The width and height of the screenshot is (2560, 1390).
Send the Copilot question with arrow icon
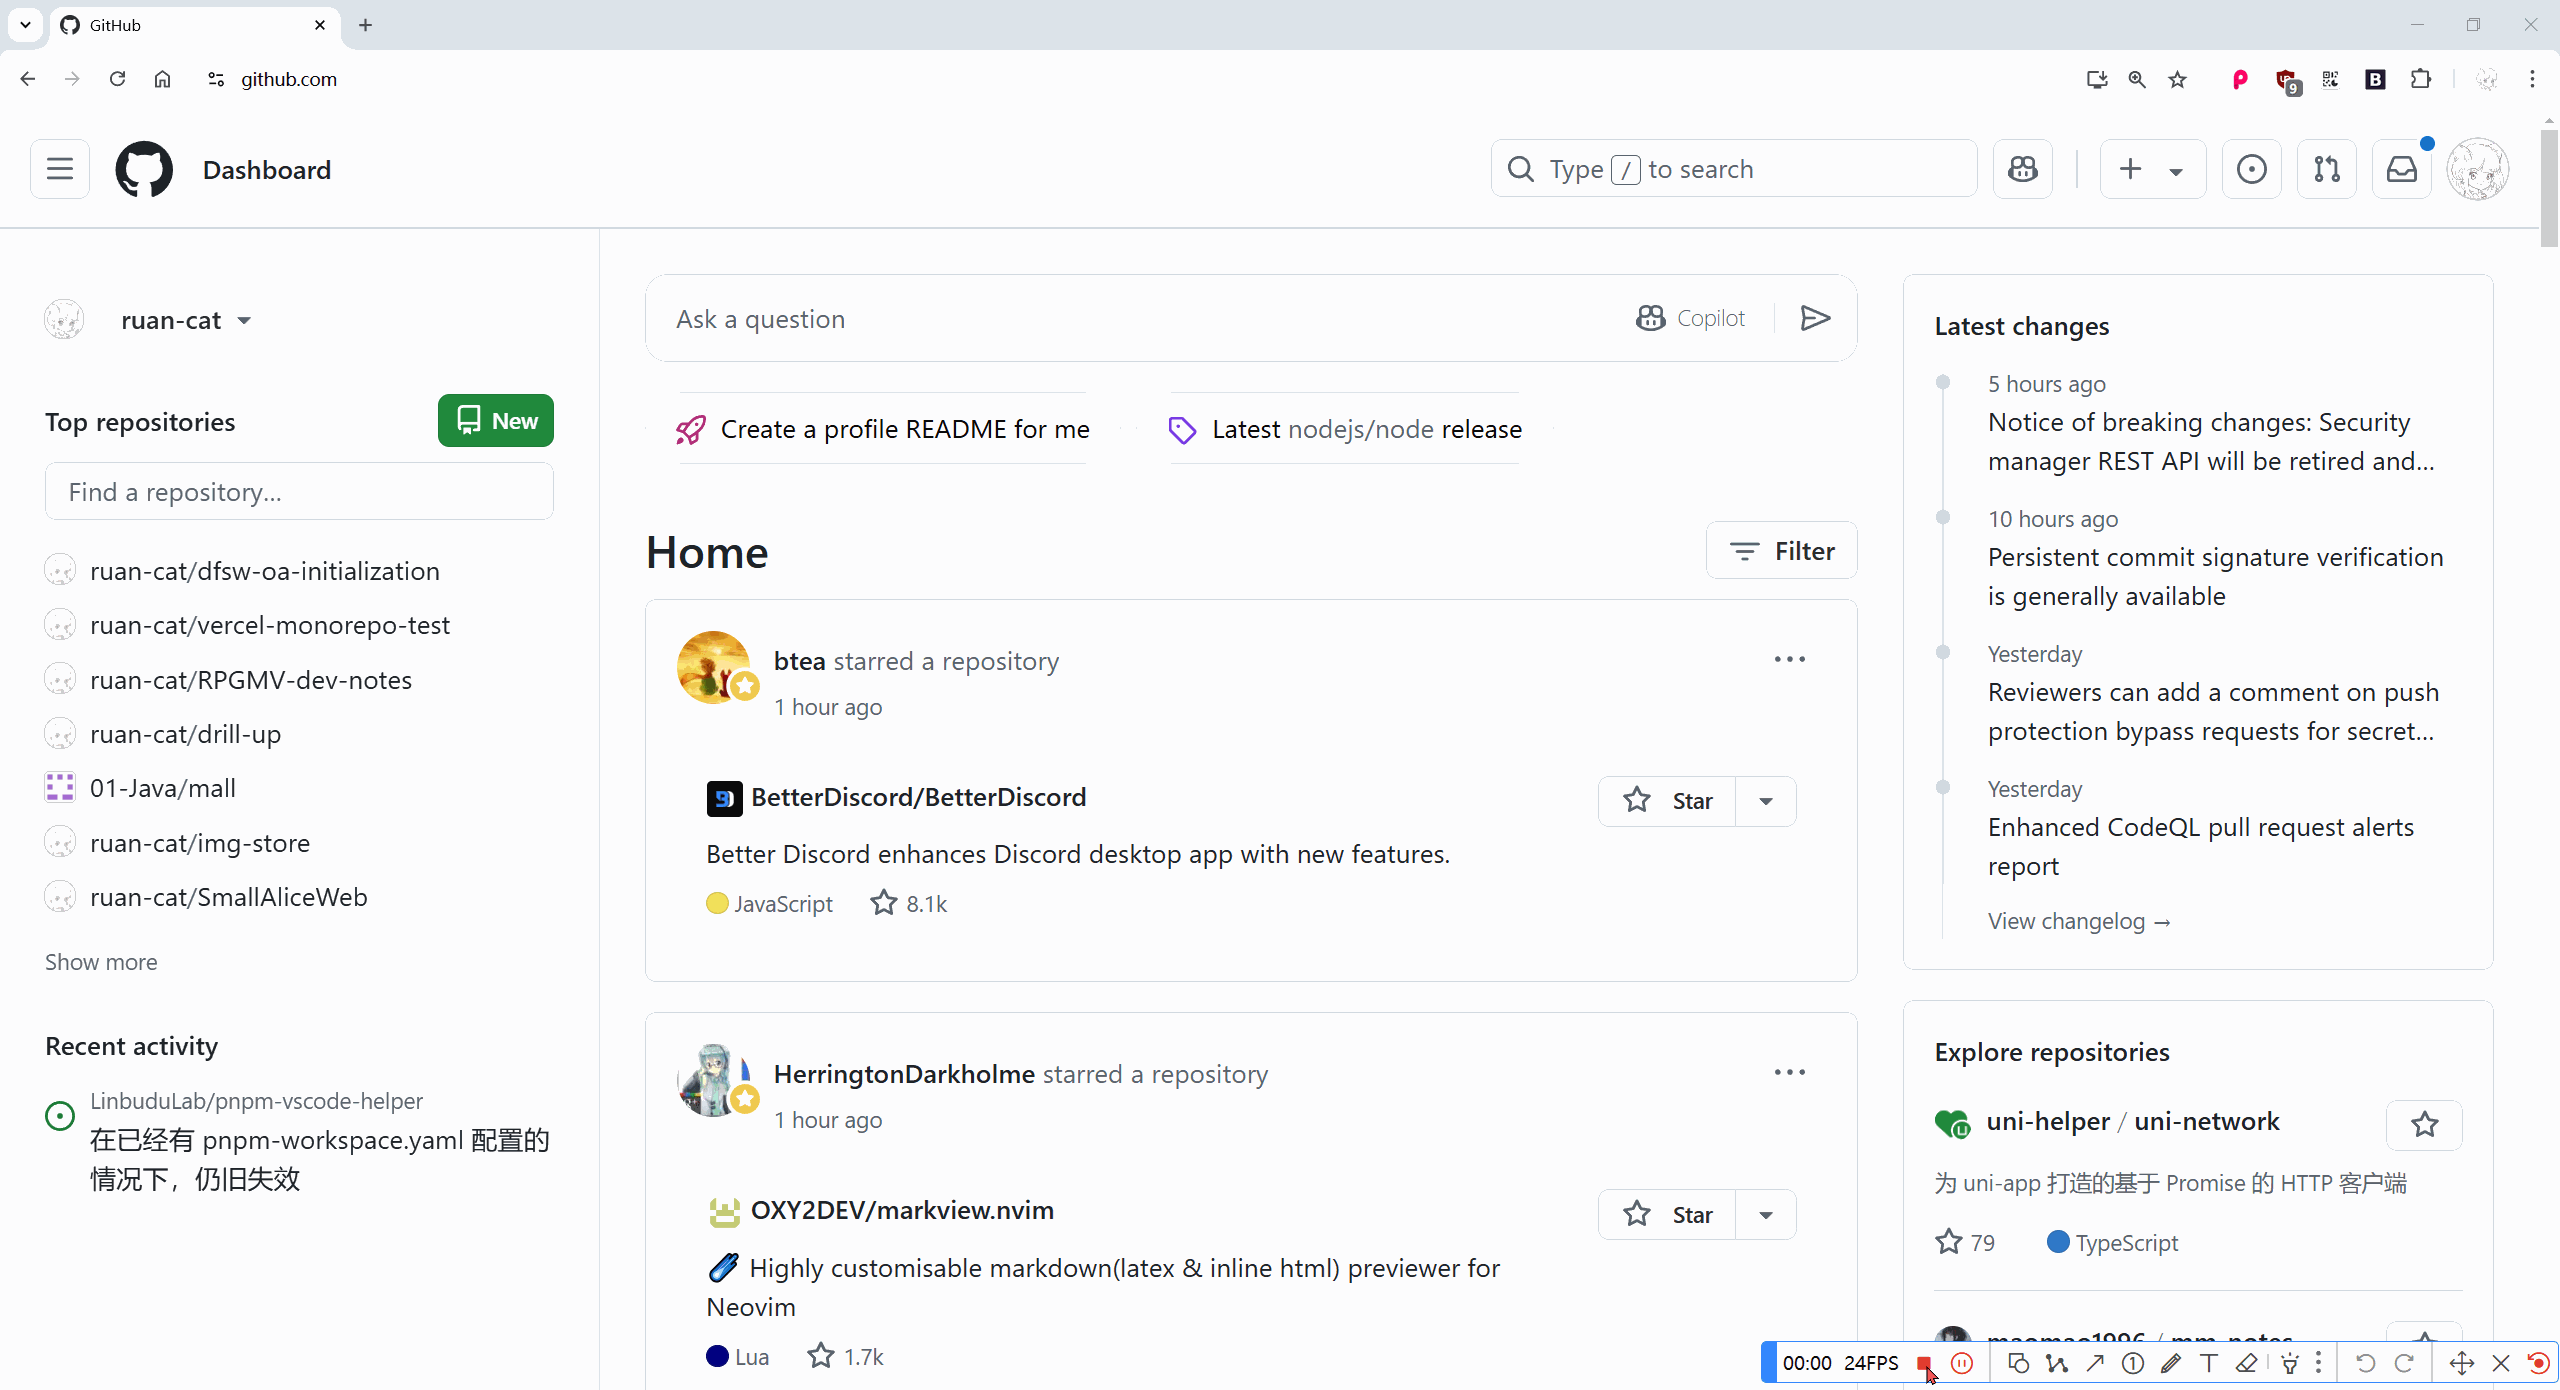click(1815, 319)
